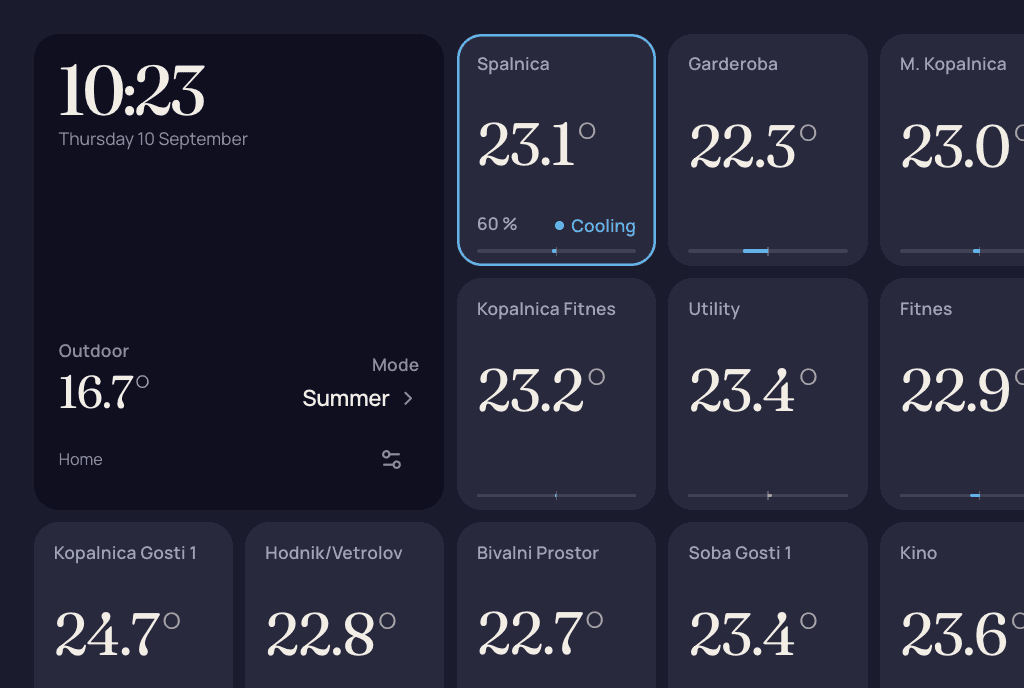Click the Home label

(80, 460)
